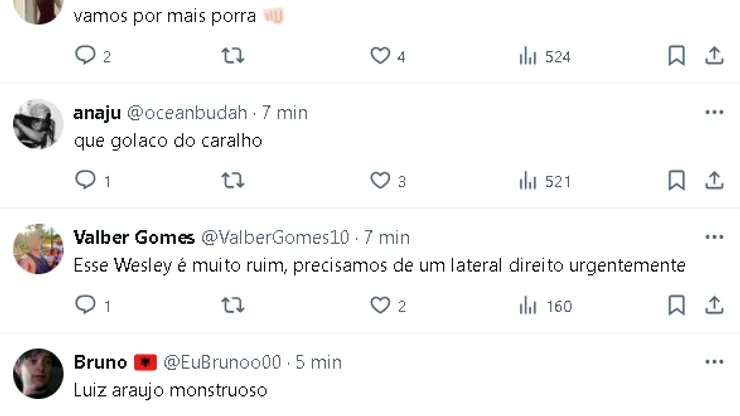Share Valber Gomes' tweet
This screenshot has width=740, height=416.
coord(714,305)
